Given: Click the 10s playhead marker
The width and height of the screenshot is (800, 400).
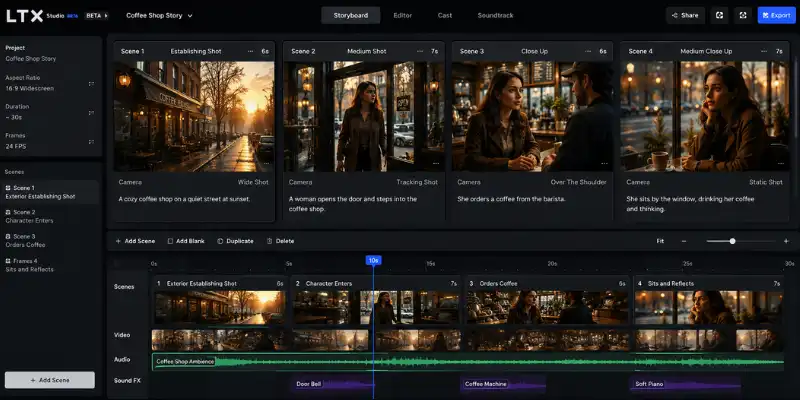Looking at the screenshot, I should (373, 261).
